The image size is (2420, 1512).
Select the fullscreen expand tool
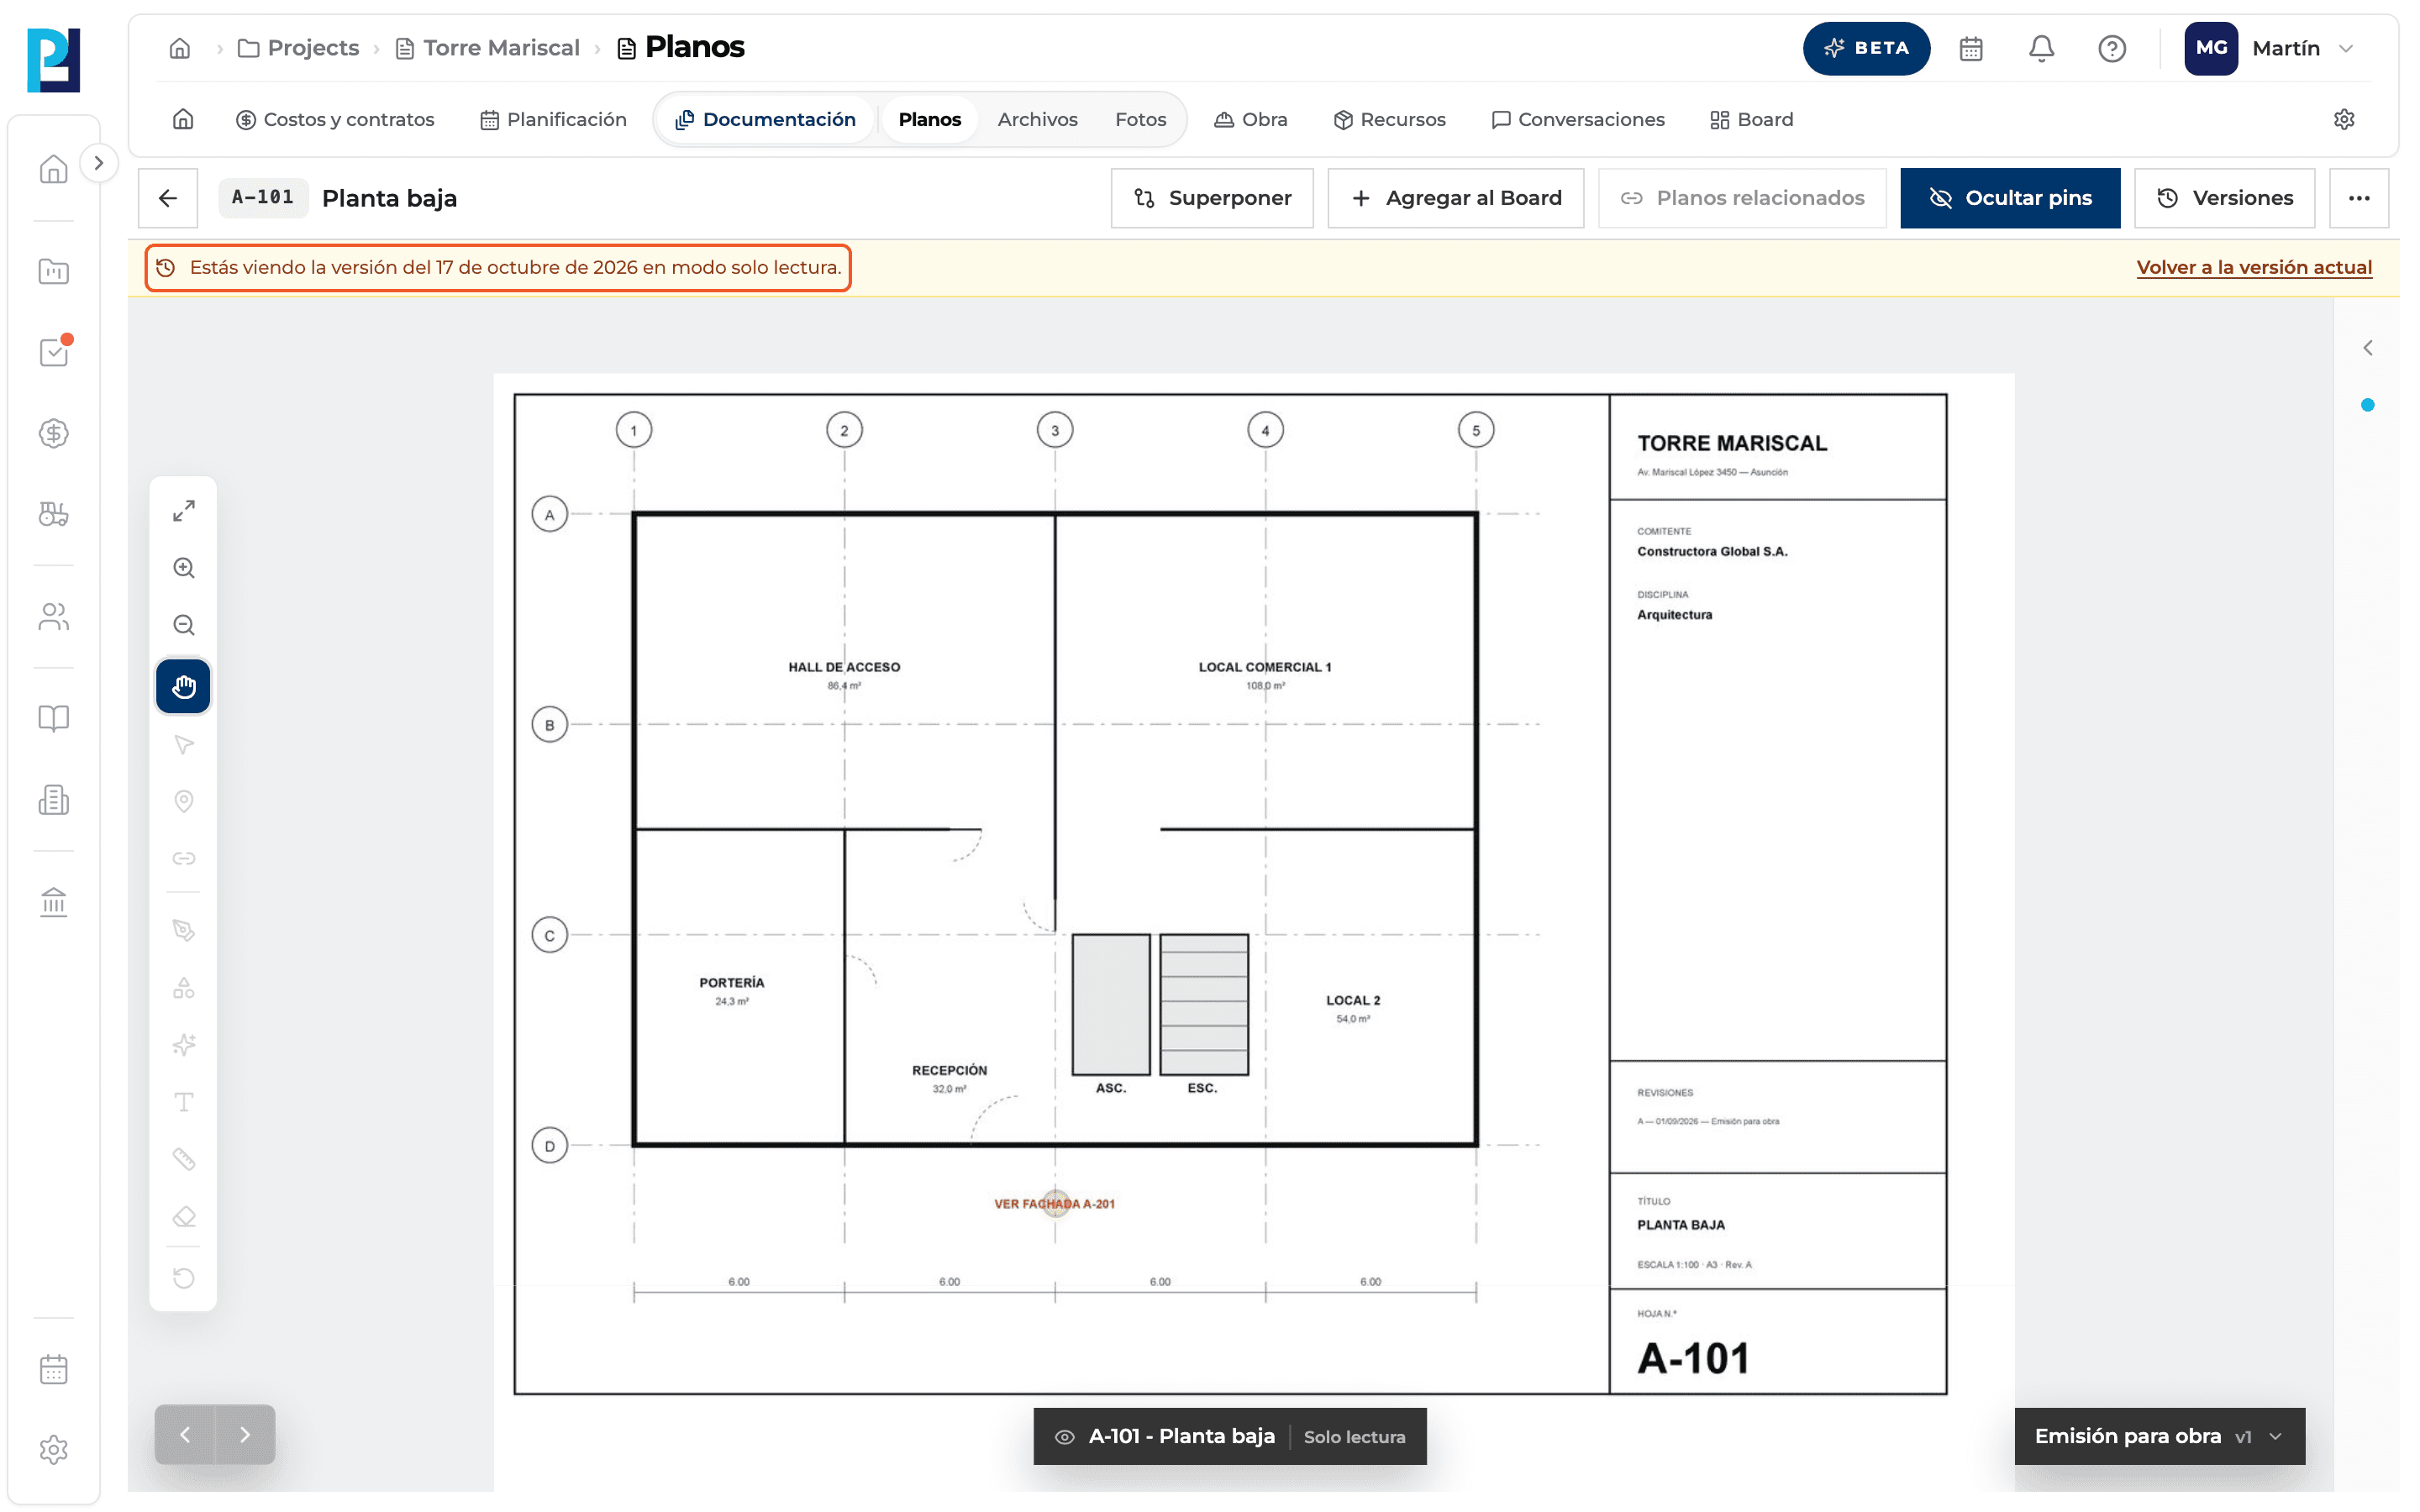click(x=183, y=511)
